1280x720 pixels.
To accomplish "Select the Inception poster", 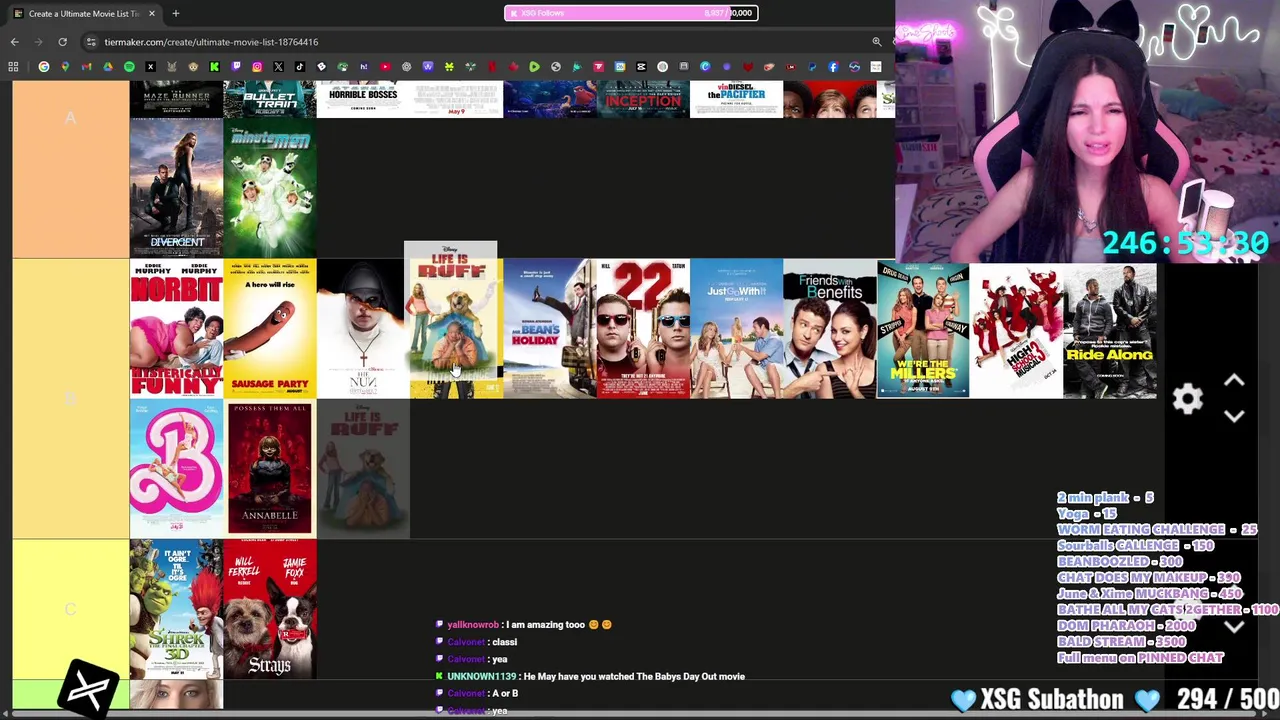I will coord(643,99).
